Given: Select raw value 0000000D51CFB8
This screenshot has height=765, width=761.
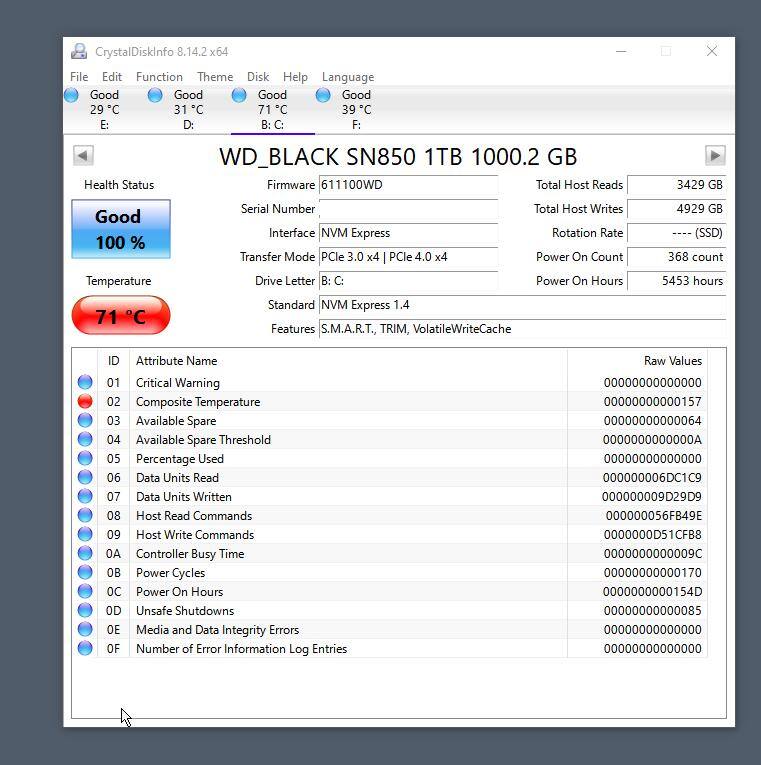Looking at the screenshot, I should [653, 535].
